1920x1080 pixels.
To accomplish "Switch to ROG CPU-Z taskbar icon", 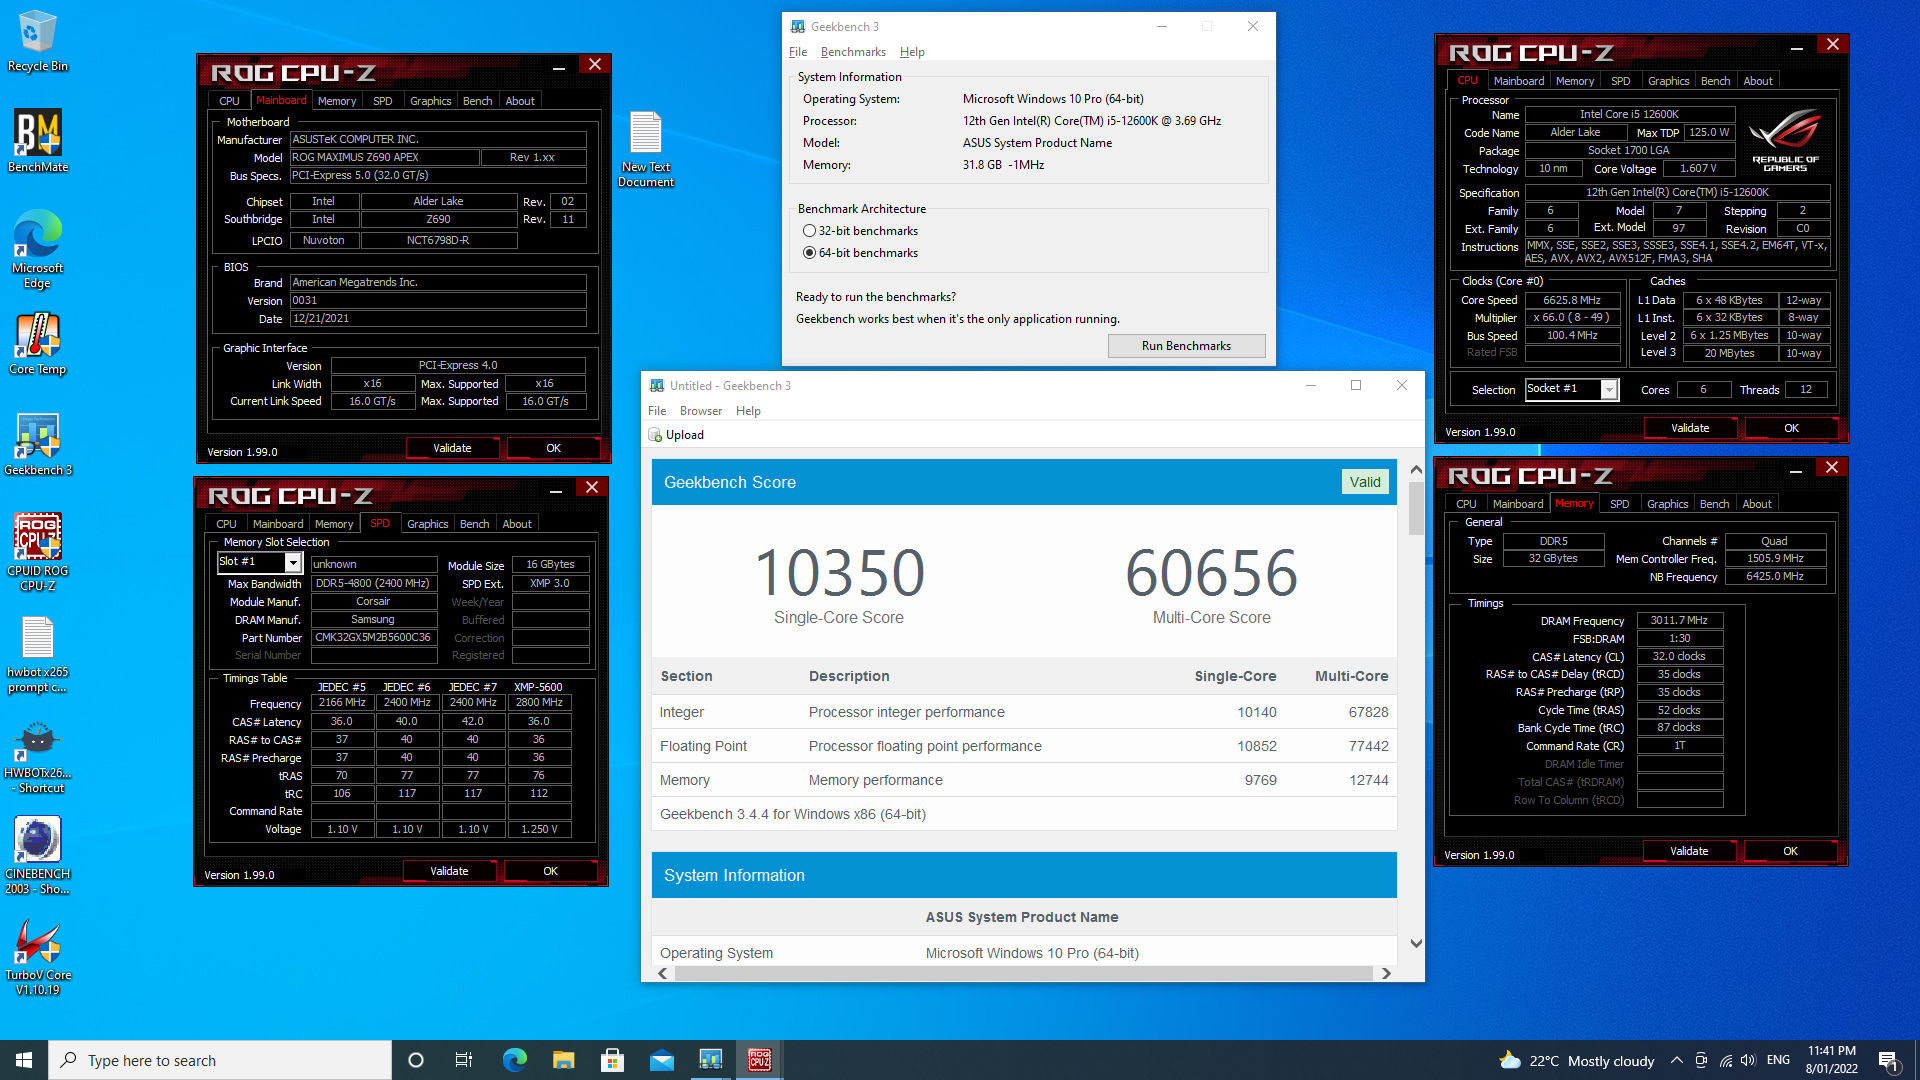I will pos(759,1060).
